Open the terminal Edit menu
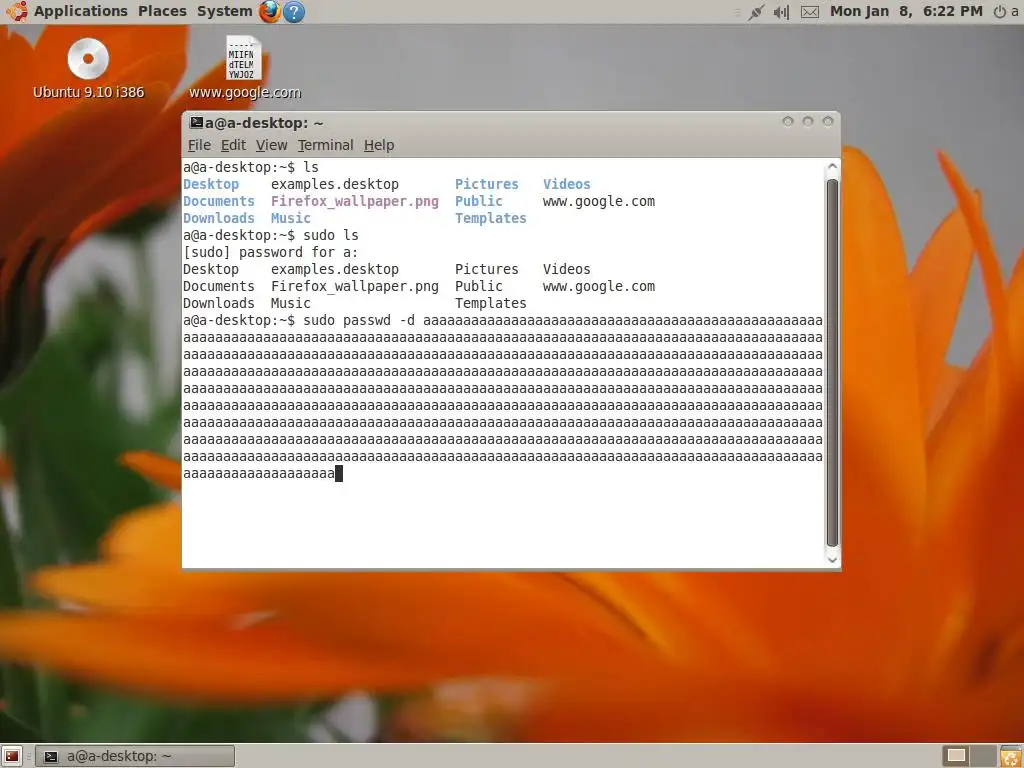This screenshot has width=1024, height=768. (x=233, y=145)
